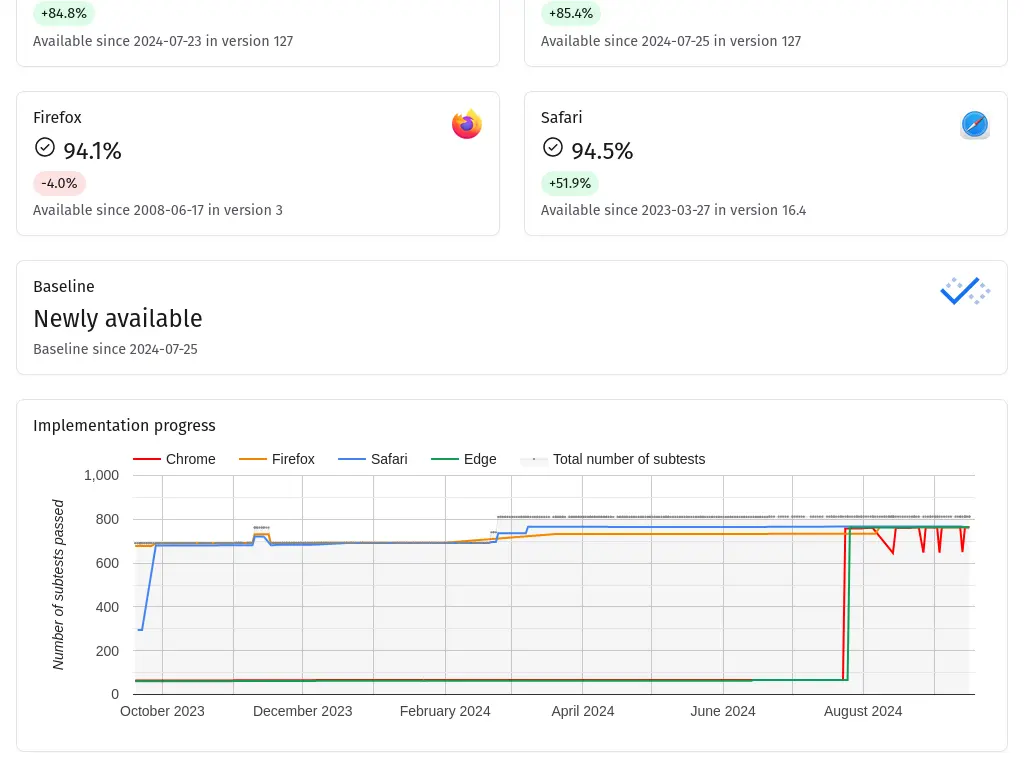This screenshot has width=1024, height=768.
Task: Click the Implementation progress chart heading
Action: (x=124, y=425)
